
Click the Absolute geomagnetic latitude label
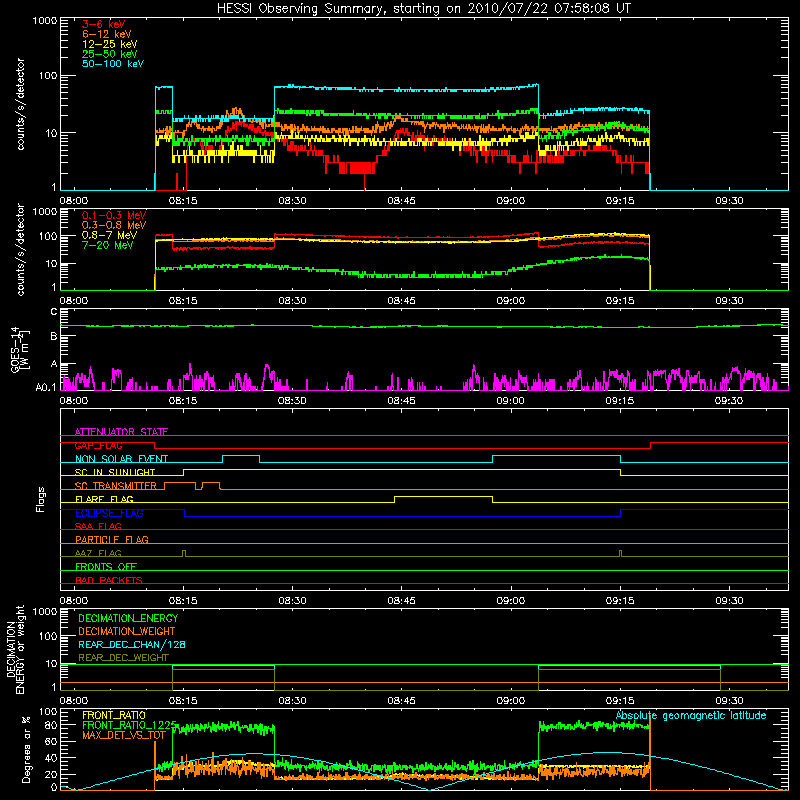click(691, 715)
